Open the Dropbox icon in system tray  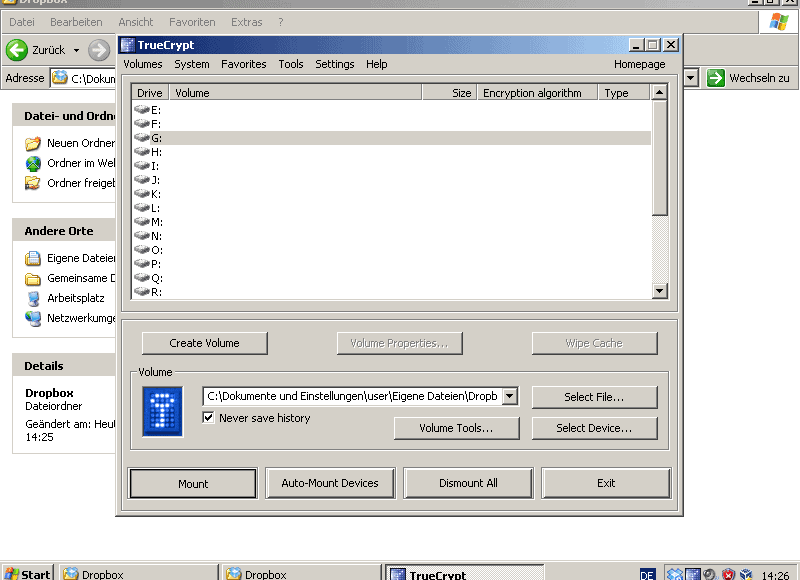[674, 574]
